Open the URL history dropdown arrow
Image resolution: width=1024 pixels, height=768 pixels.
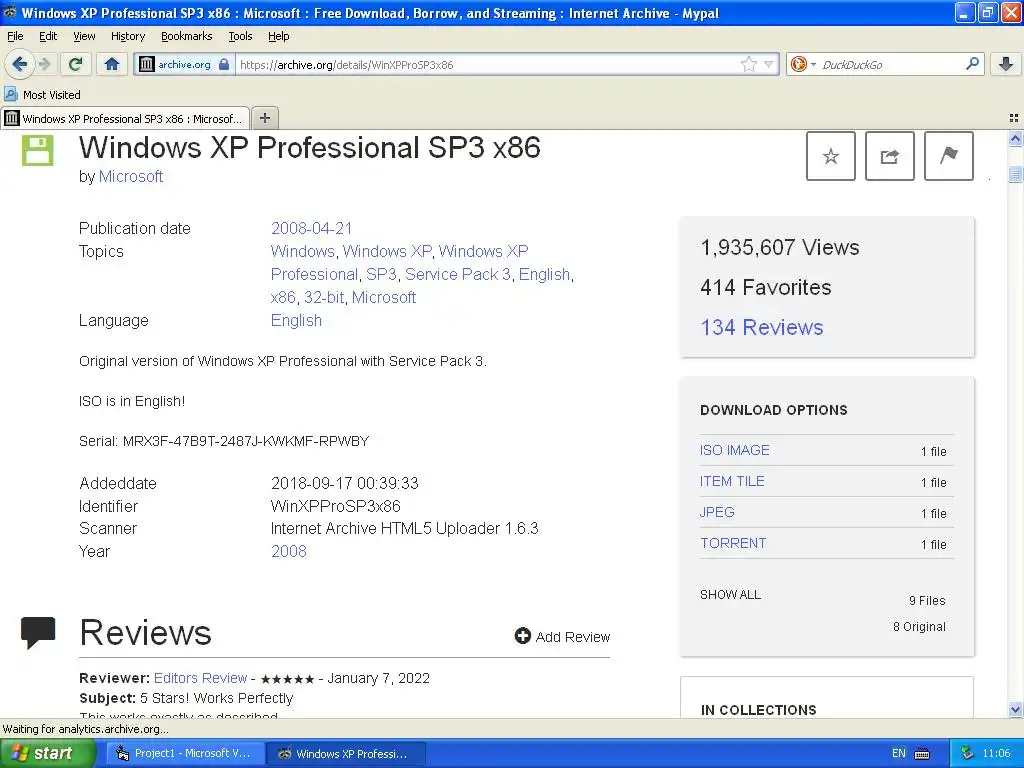[x=769, y=64]
